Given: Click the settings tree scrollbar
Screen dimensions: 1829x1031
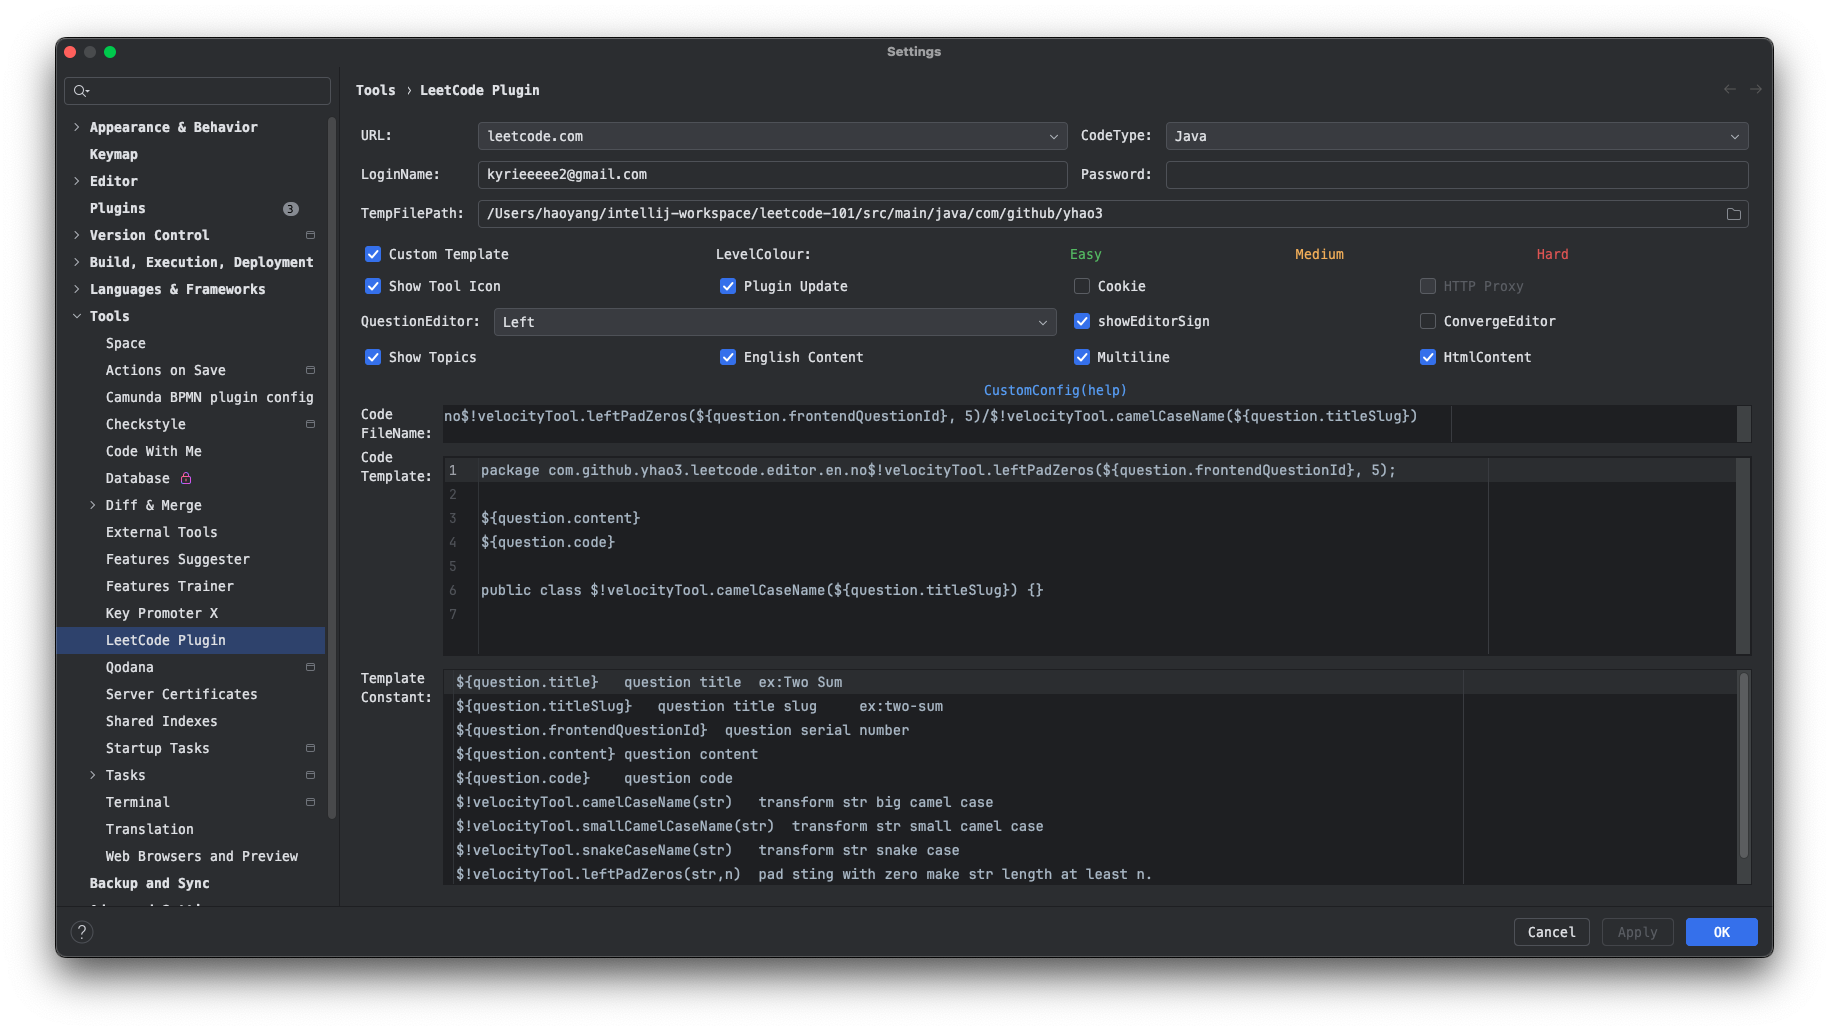Looking at the screenshot, I should pyautogui.click(x=332, y=470).
